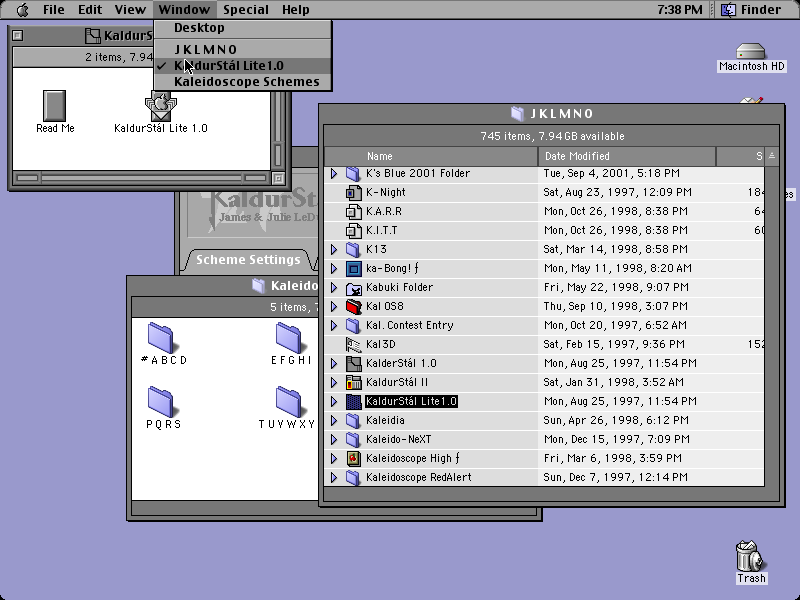The height and width of the screenshot is (600, 800).
Task: Click the Kaleido-NeXT folder icon
Action: pos(353,439)
